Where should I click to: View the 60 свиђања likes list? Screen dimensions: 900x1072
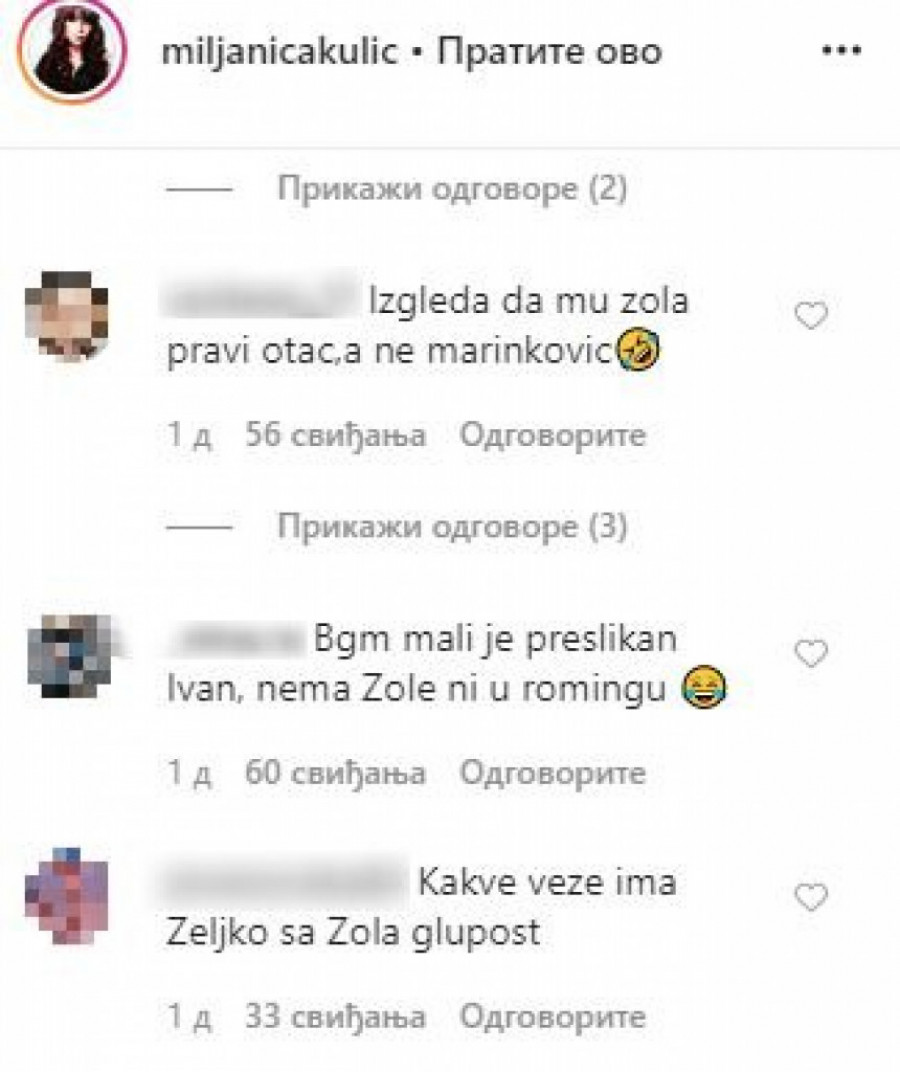[335, 773]
